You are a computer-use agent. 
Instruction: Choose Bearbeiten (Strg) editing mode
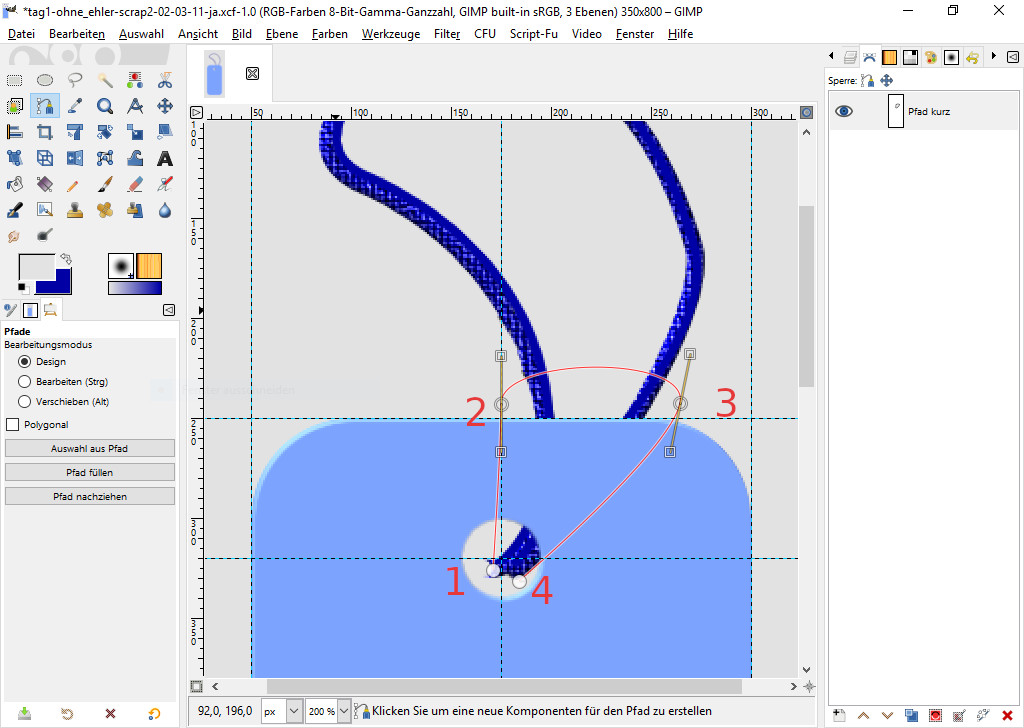click(25, 381)
